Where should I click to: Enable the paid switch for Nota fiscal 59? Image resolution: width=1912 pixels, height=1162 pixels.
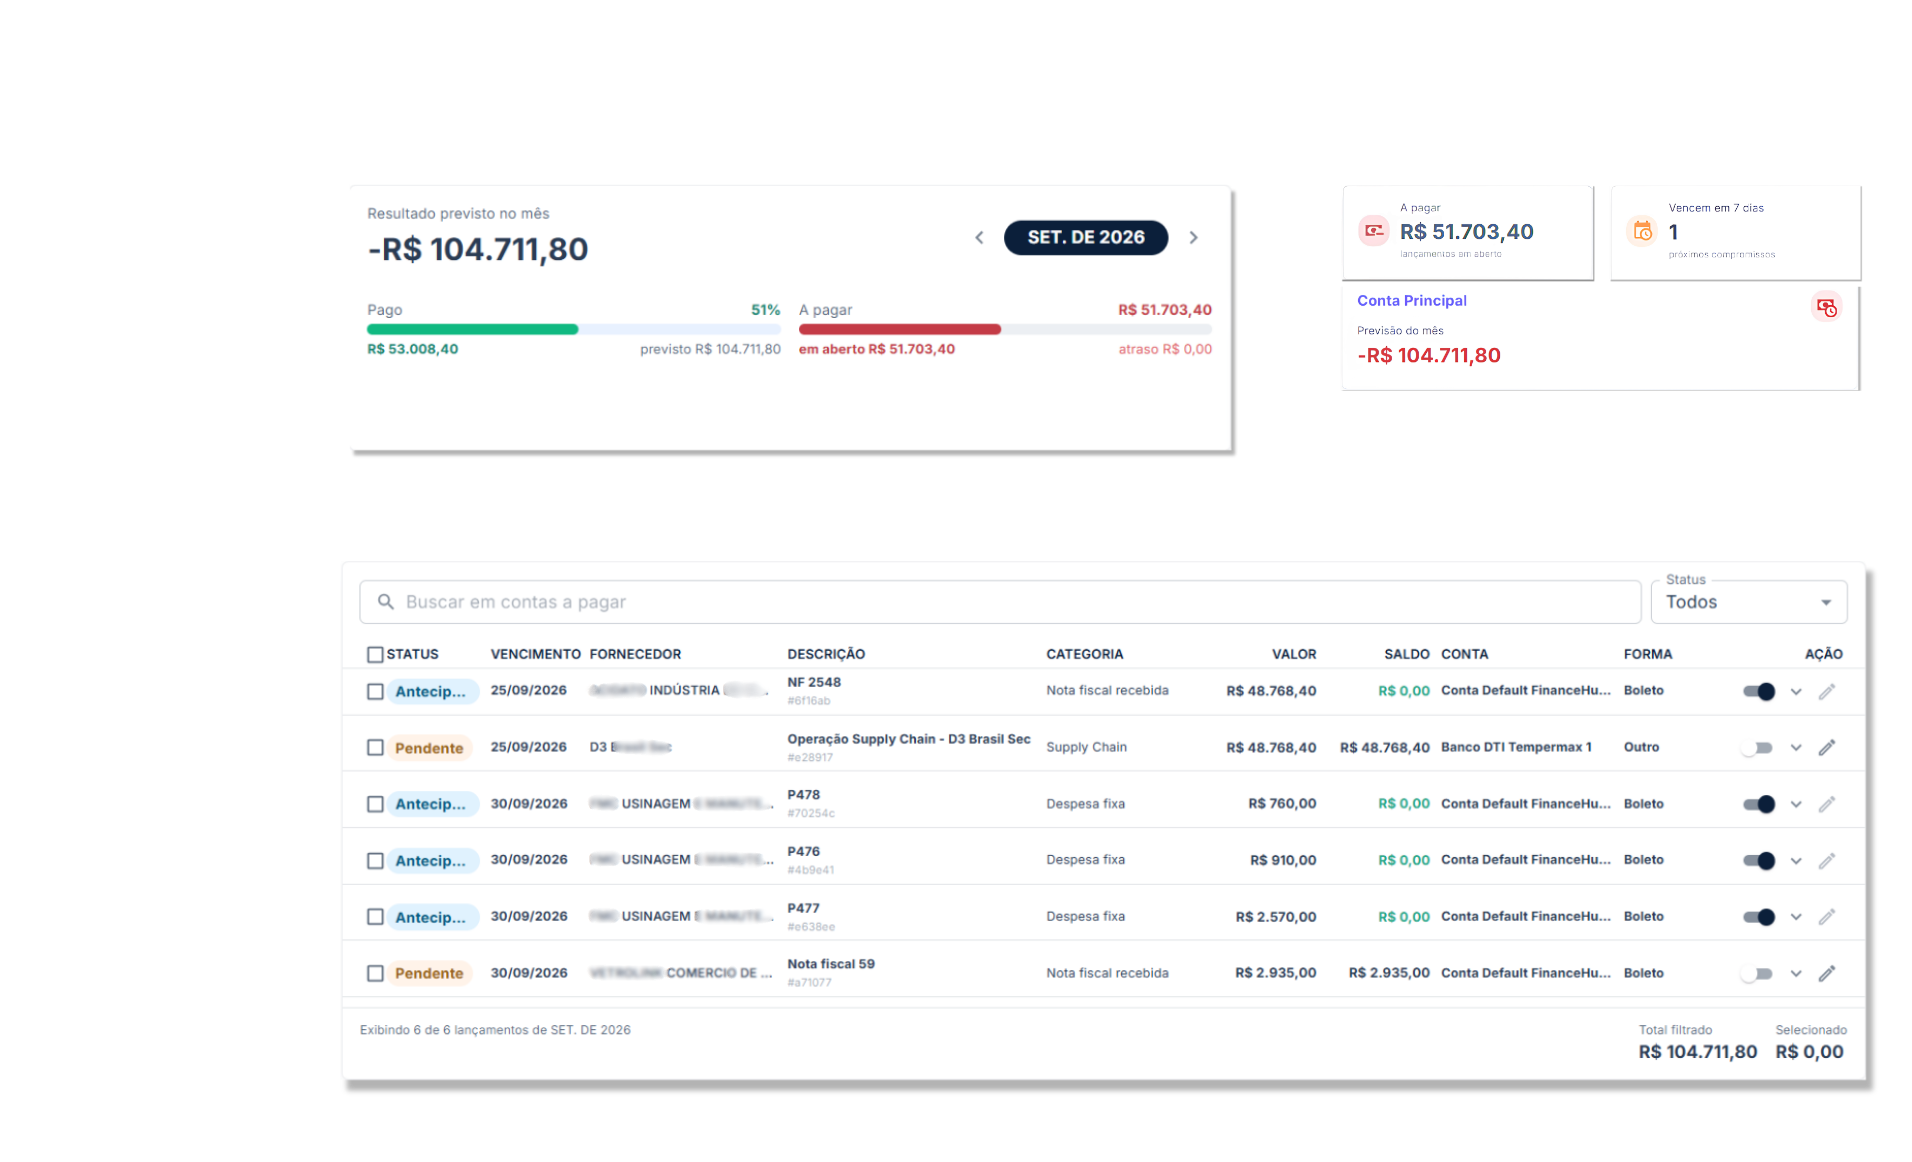click(x=1756, y=973)
